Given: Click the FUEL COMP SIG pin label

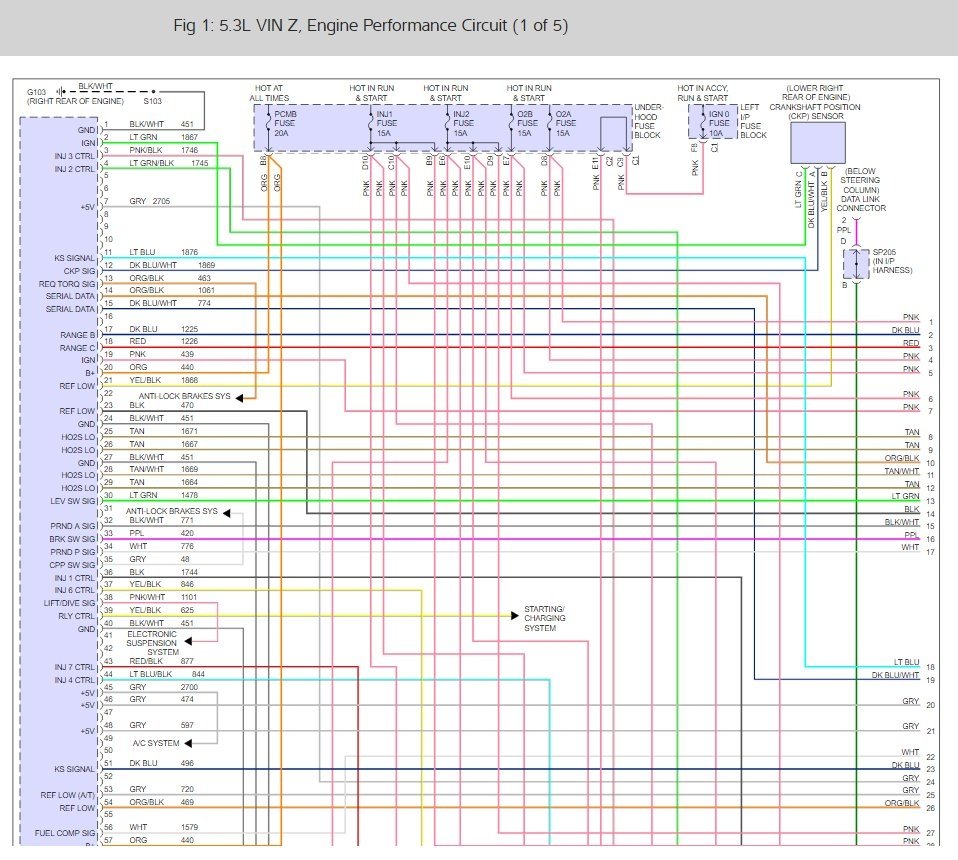Looking at the screenshot, I should 65,833.
